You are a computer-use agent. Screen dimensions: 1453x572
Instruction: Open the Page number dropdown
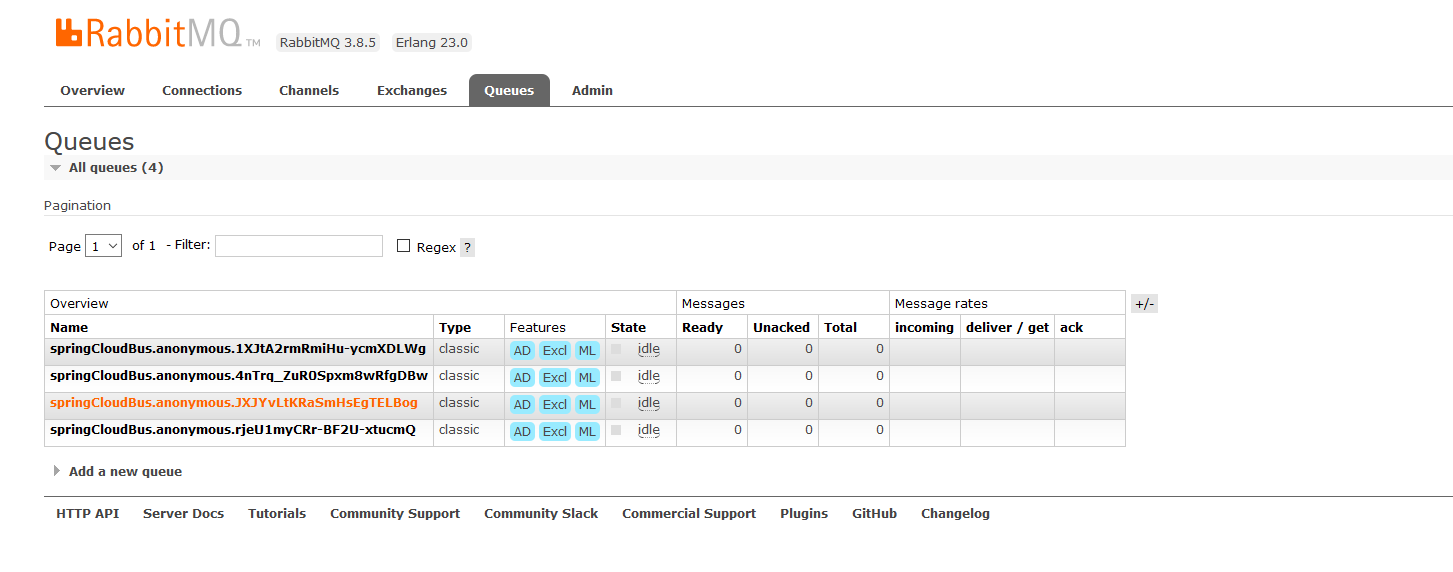[x=103, y=246]
